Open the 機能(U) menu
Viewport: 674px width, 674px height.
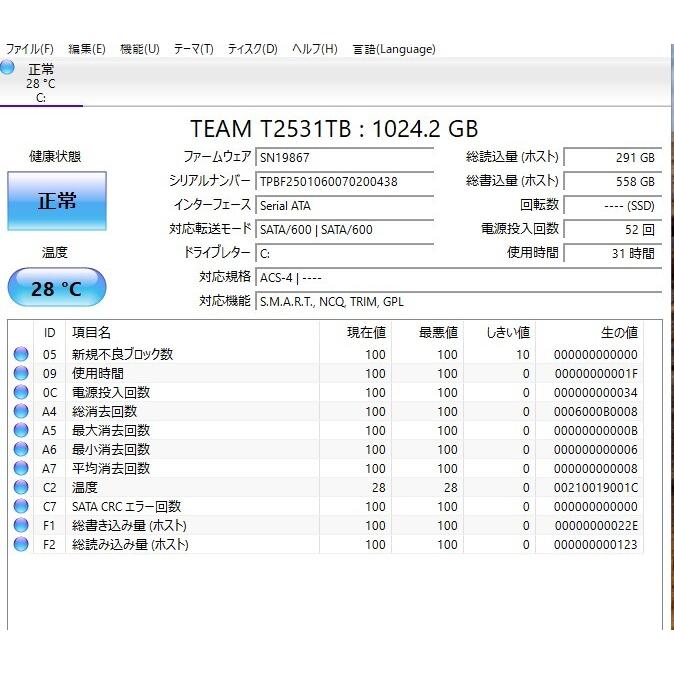(140, 49)
